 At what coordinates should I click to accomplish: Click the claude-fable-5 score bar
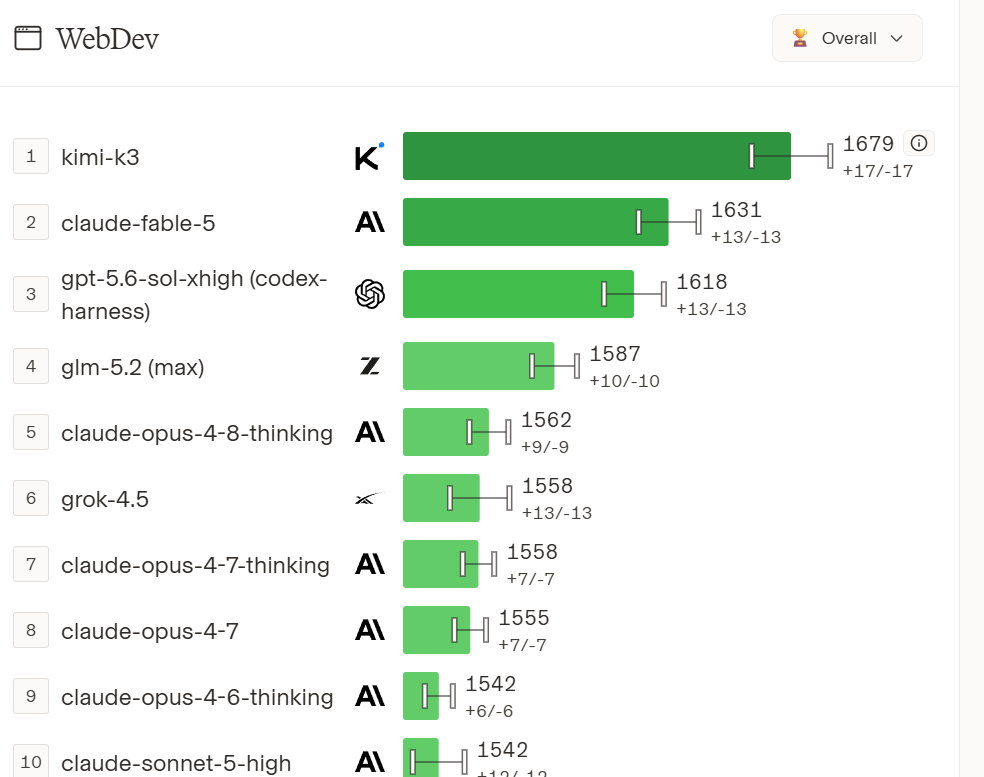[x=535, y=222]
